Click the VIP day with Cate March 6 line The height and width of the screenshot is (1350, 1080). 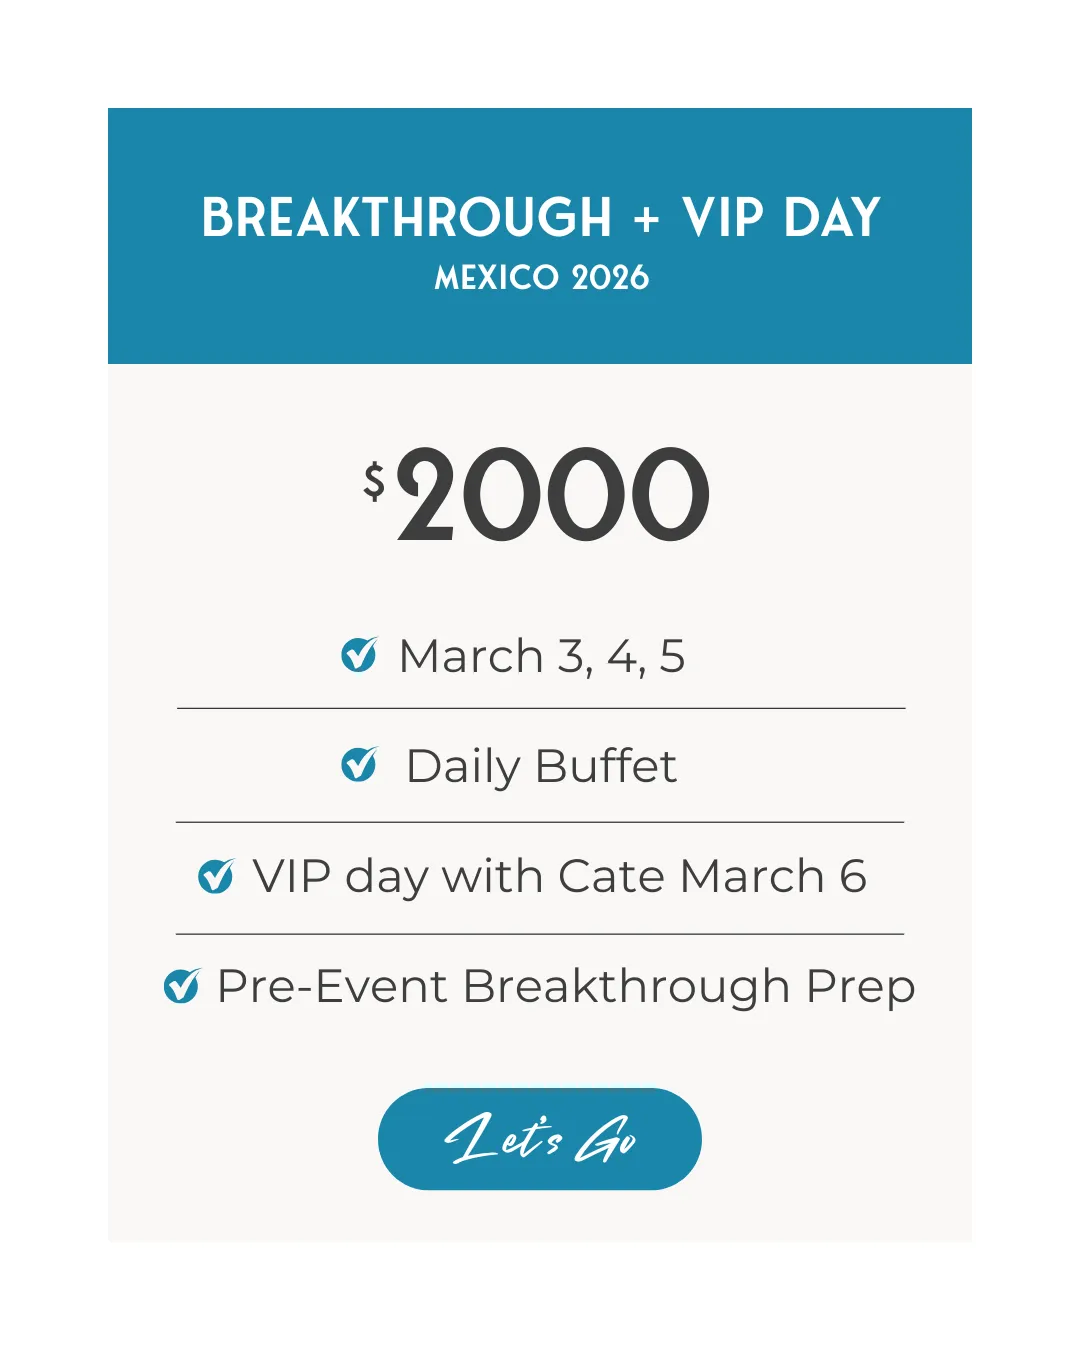559,877
